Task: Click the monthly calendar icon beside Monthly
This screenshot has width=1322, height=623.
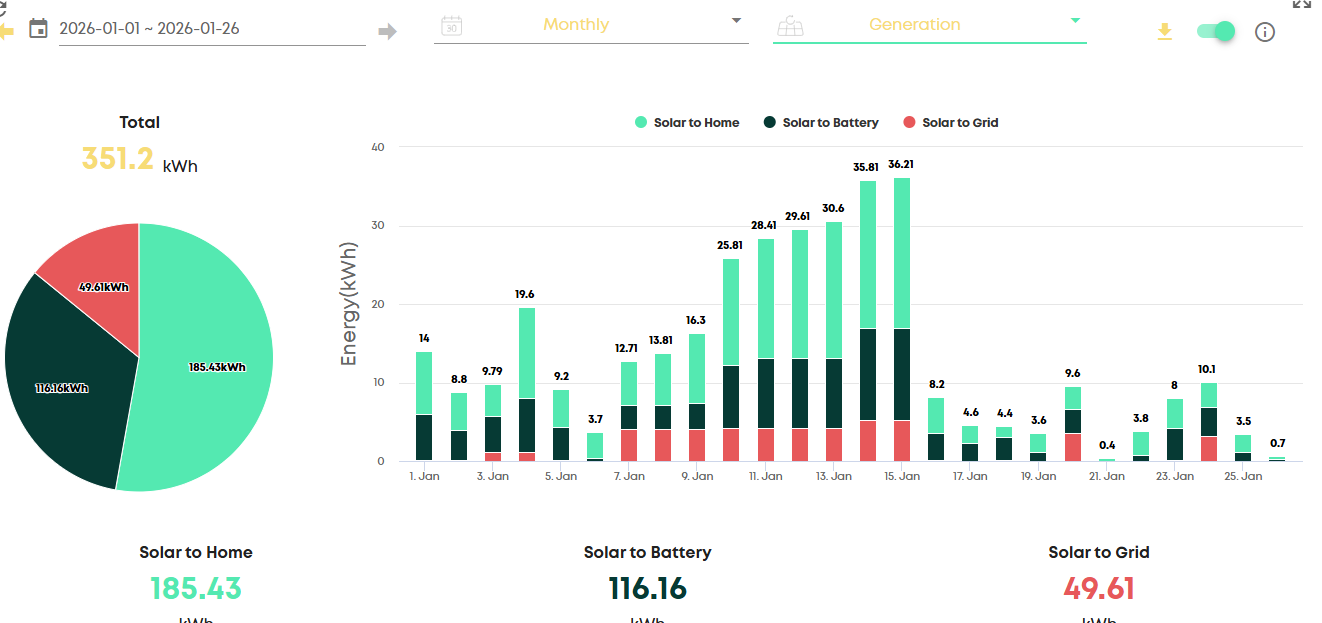Action: click(x=451, y=25)
